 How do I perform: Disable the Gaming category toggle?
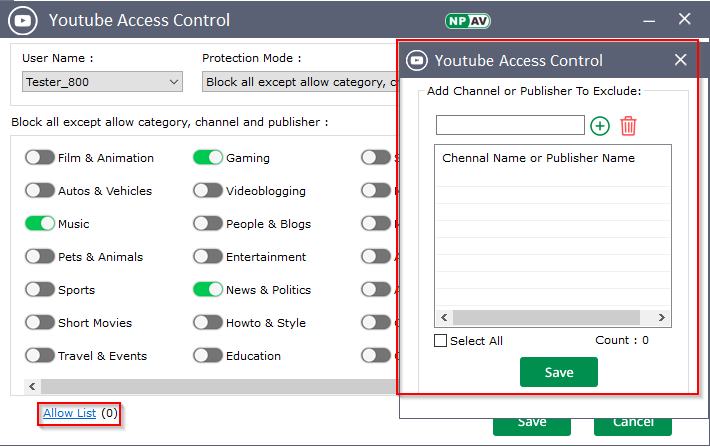pos(208,158)
